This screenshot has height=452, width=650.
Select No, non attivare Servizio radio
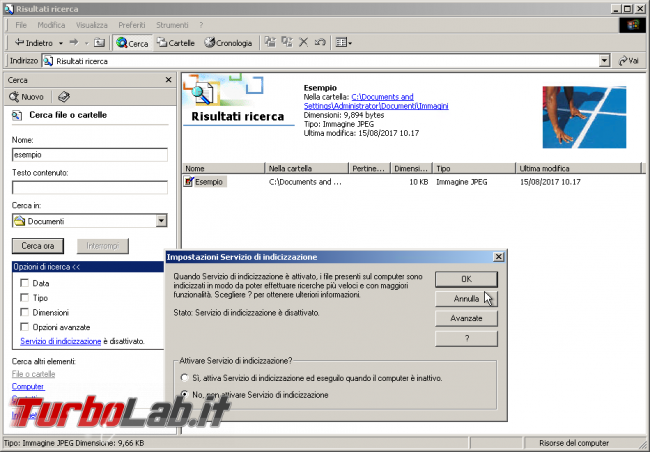click(184, 394)
